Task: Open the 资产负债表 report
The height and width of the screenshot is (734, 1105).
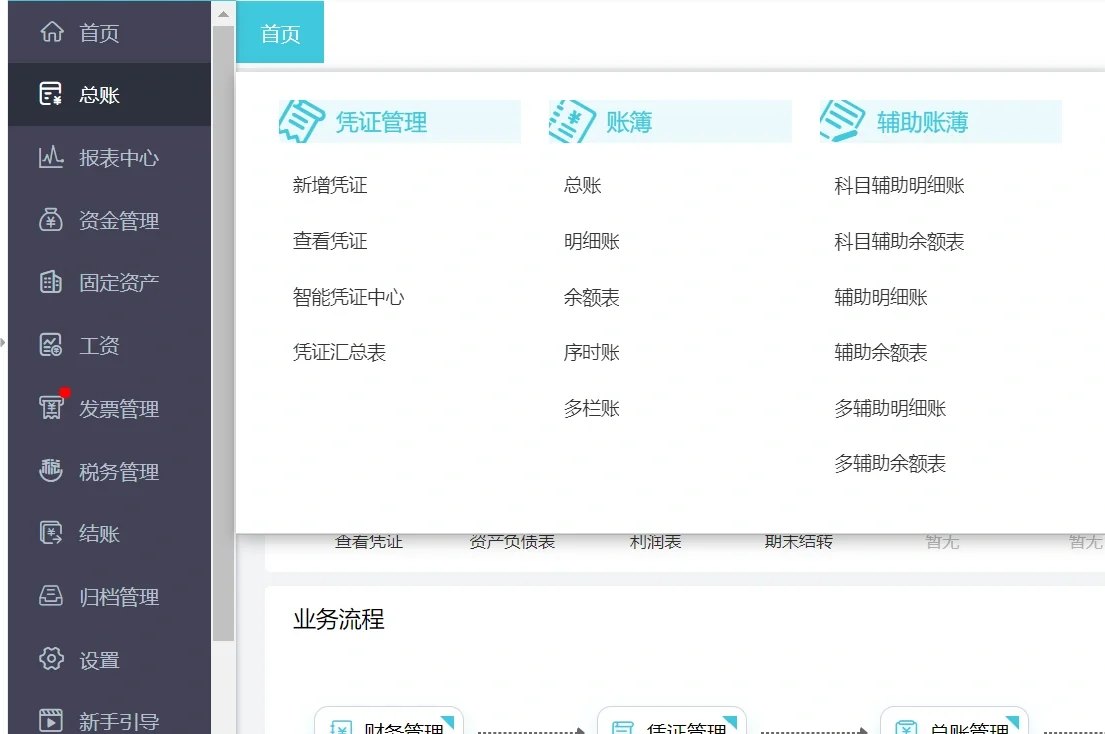Action: (512, 541)
